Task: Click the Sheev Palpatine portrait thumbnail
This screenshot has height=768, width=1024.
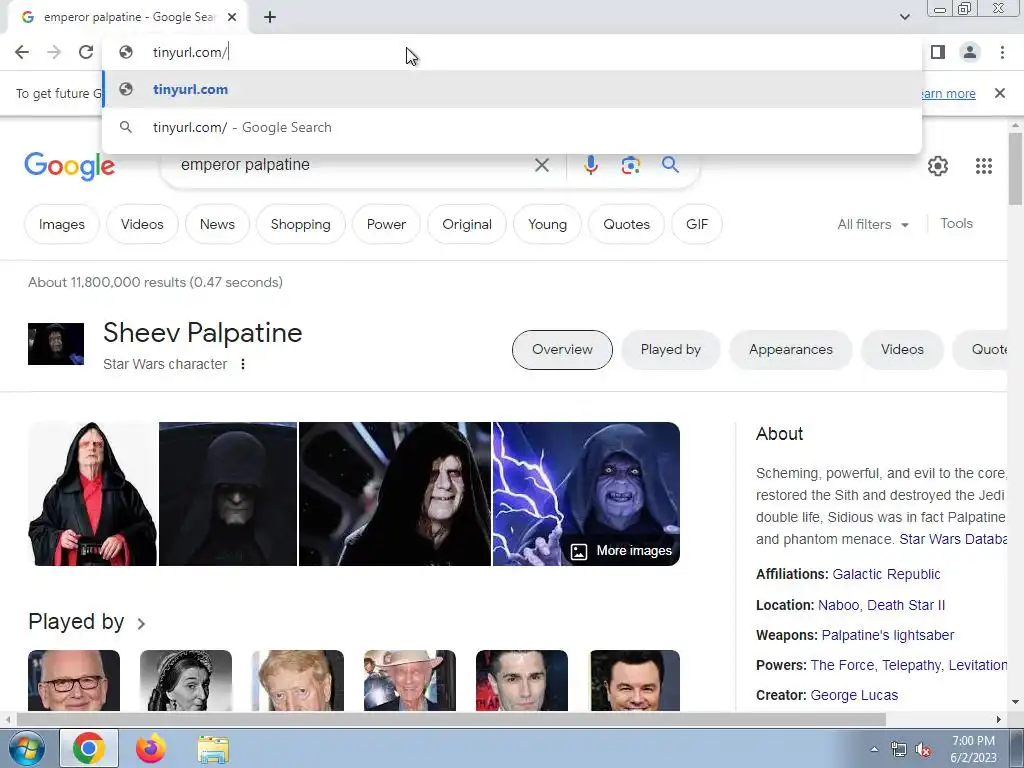Action: [56, 344]
